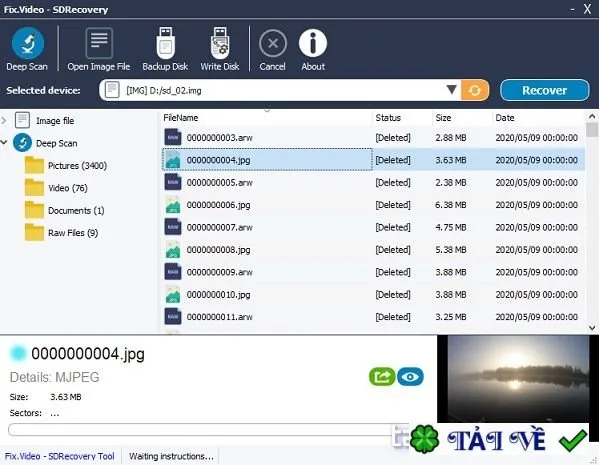This screenshot has height=465, width=599.
Task: Click the Recover button
Action: point(544,91)
